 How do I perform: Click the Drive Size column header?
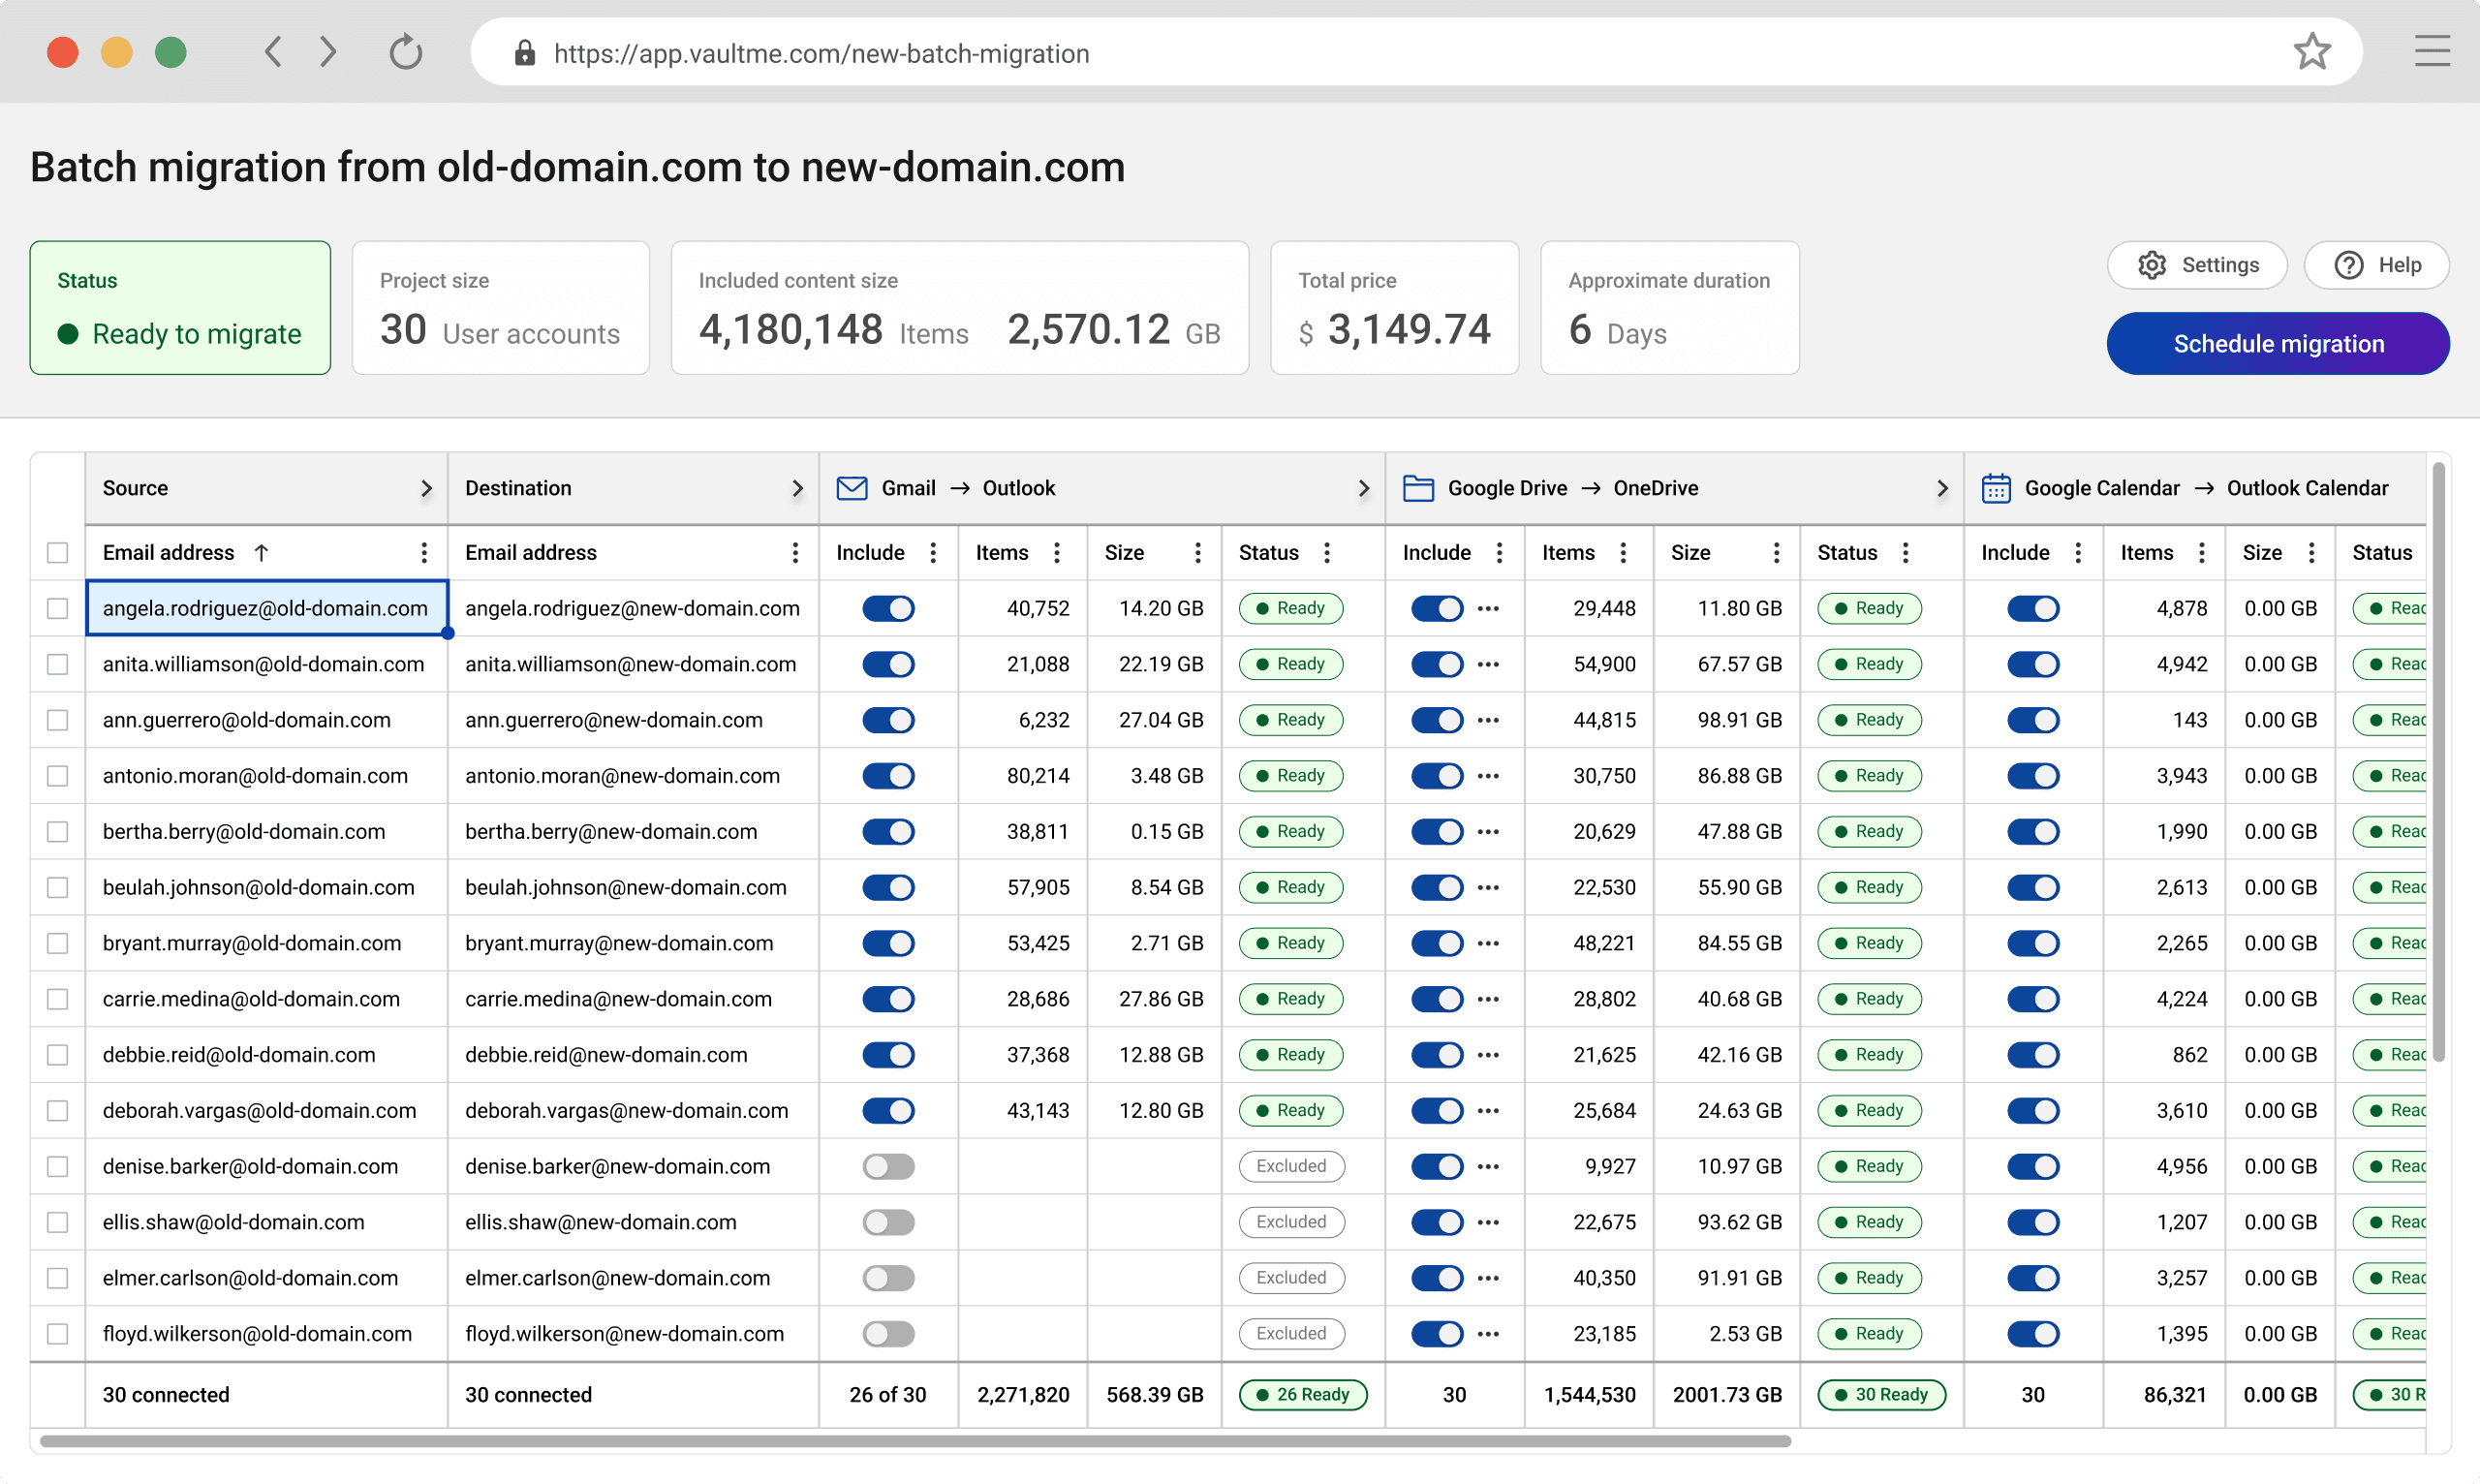pos(1690,553)
